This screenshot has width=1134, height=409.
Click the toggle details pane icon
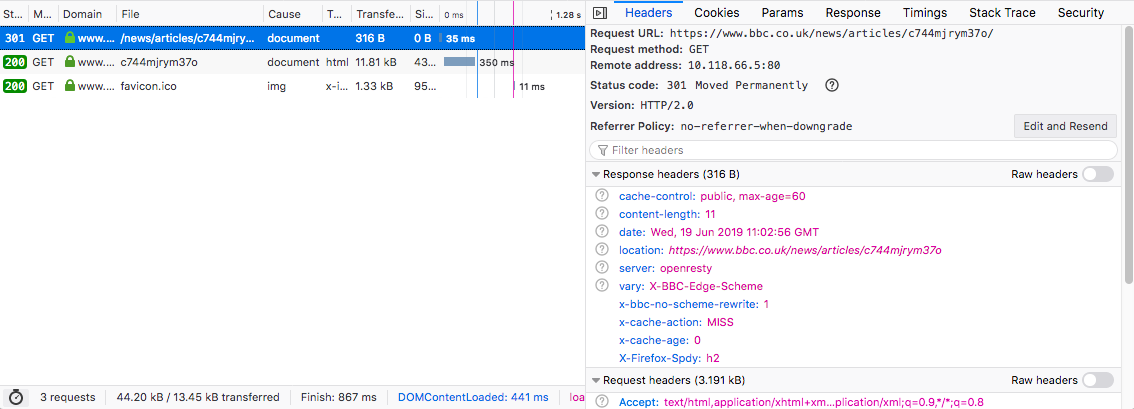tap(599, 13)
